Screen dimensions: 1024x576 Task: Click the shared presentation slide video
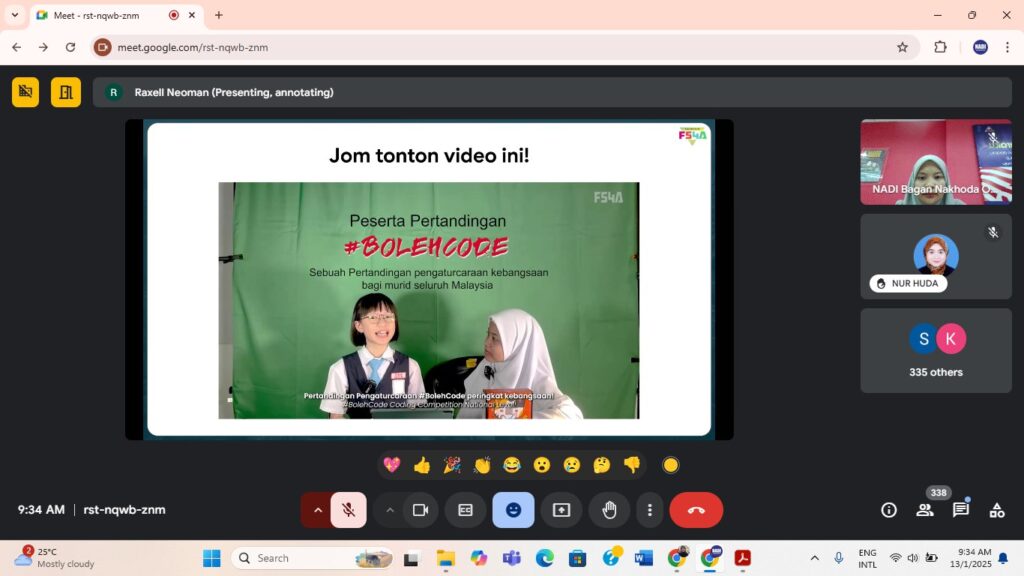428,300
